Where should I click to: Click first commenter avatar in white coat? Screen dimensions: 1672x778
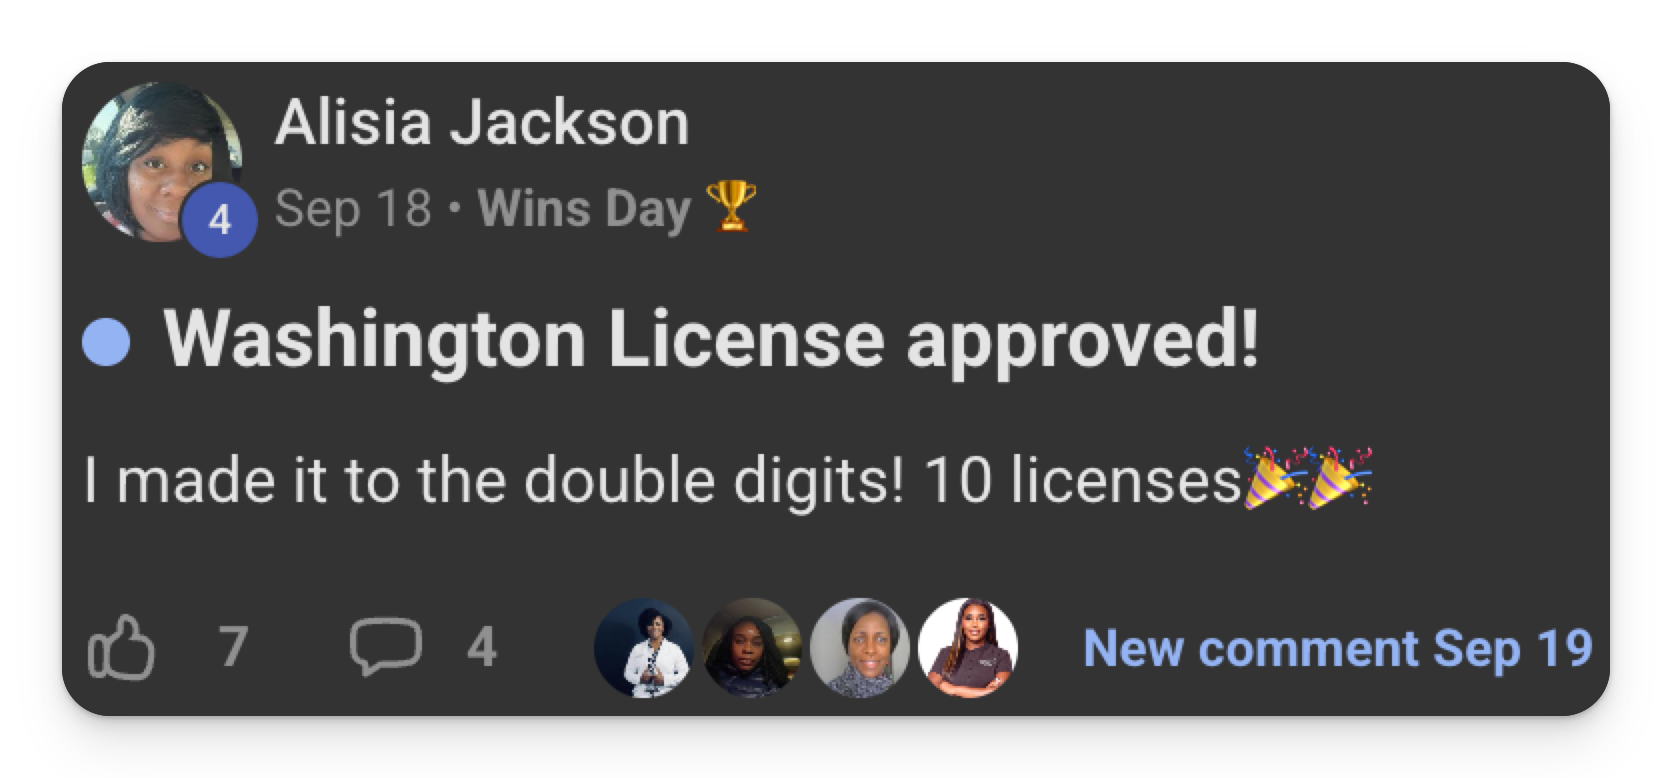coord(644,648)
